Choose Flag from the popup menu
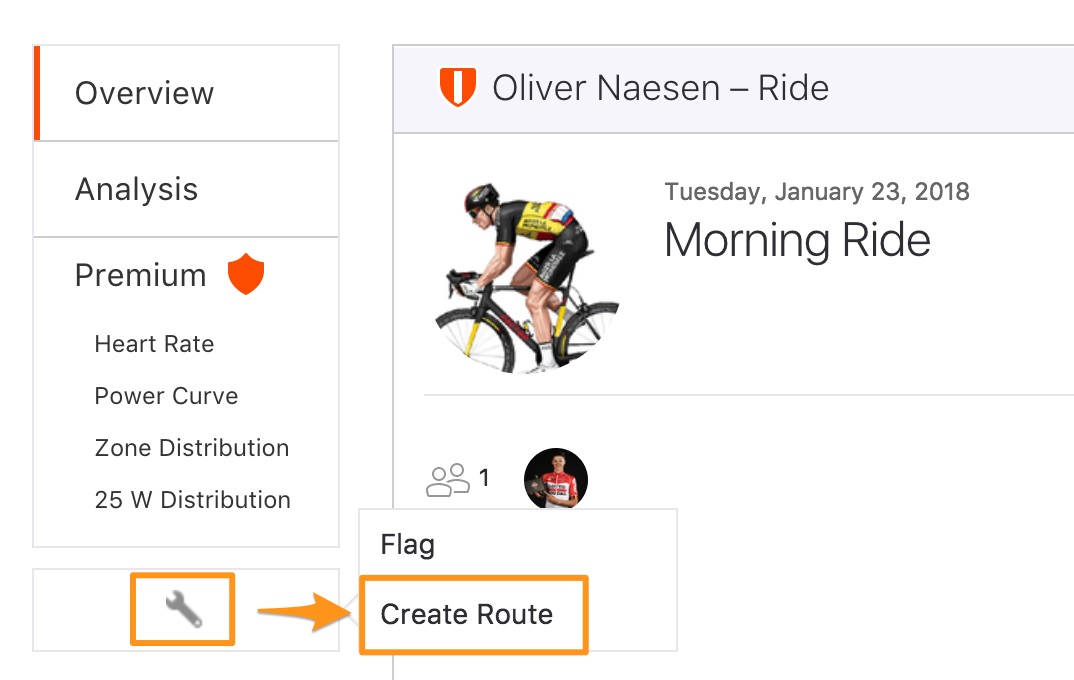This screenshot has width=1074, height=680. (408, 545)
